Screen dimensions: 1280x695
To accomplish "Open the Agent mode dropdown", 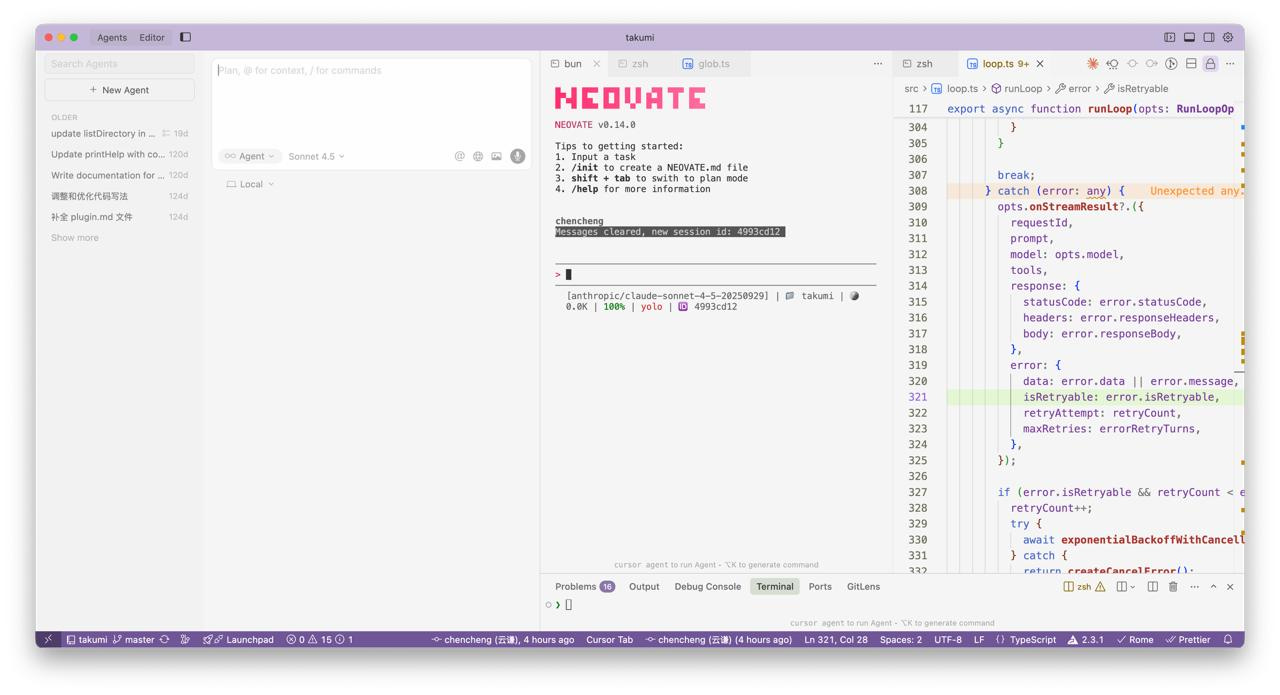I will (x=249, y=156).
